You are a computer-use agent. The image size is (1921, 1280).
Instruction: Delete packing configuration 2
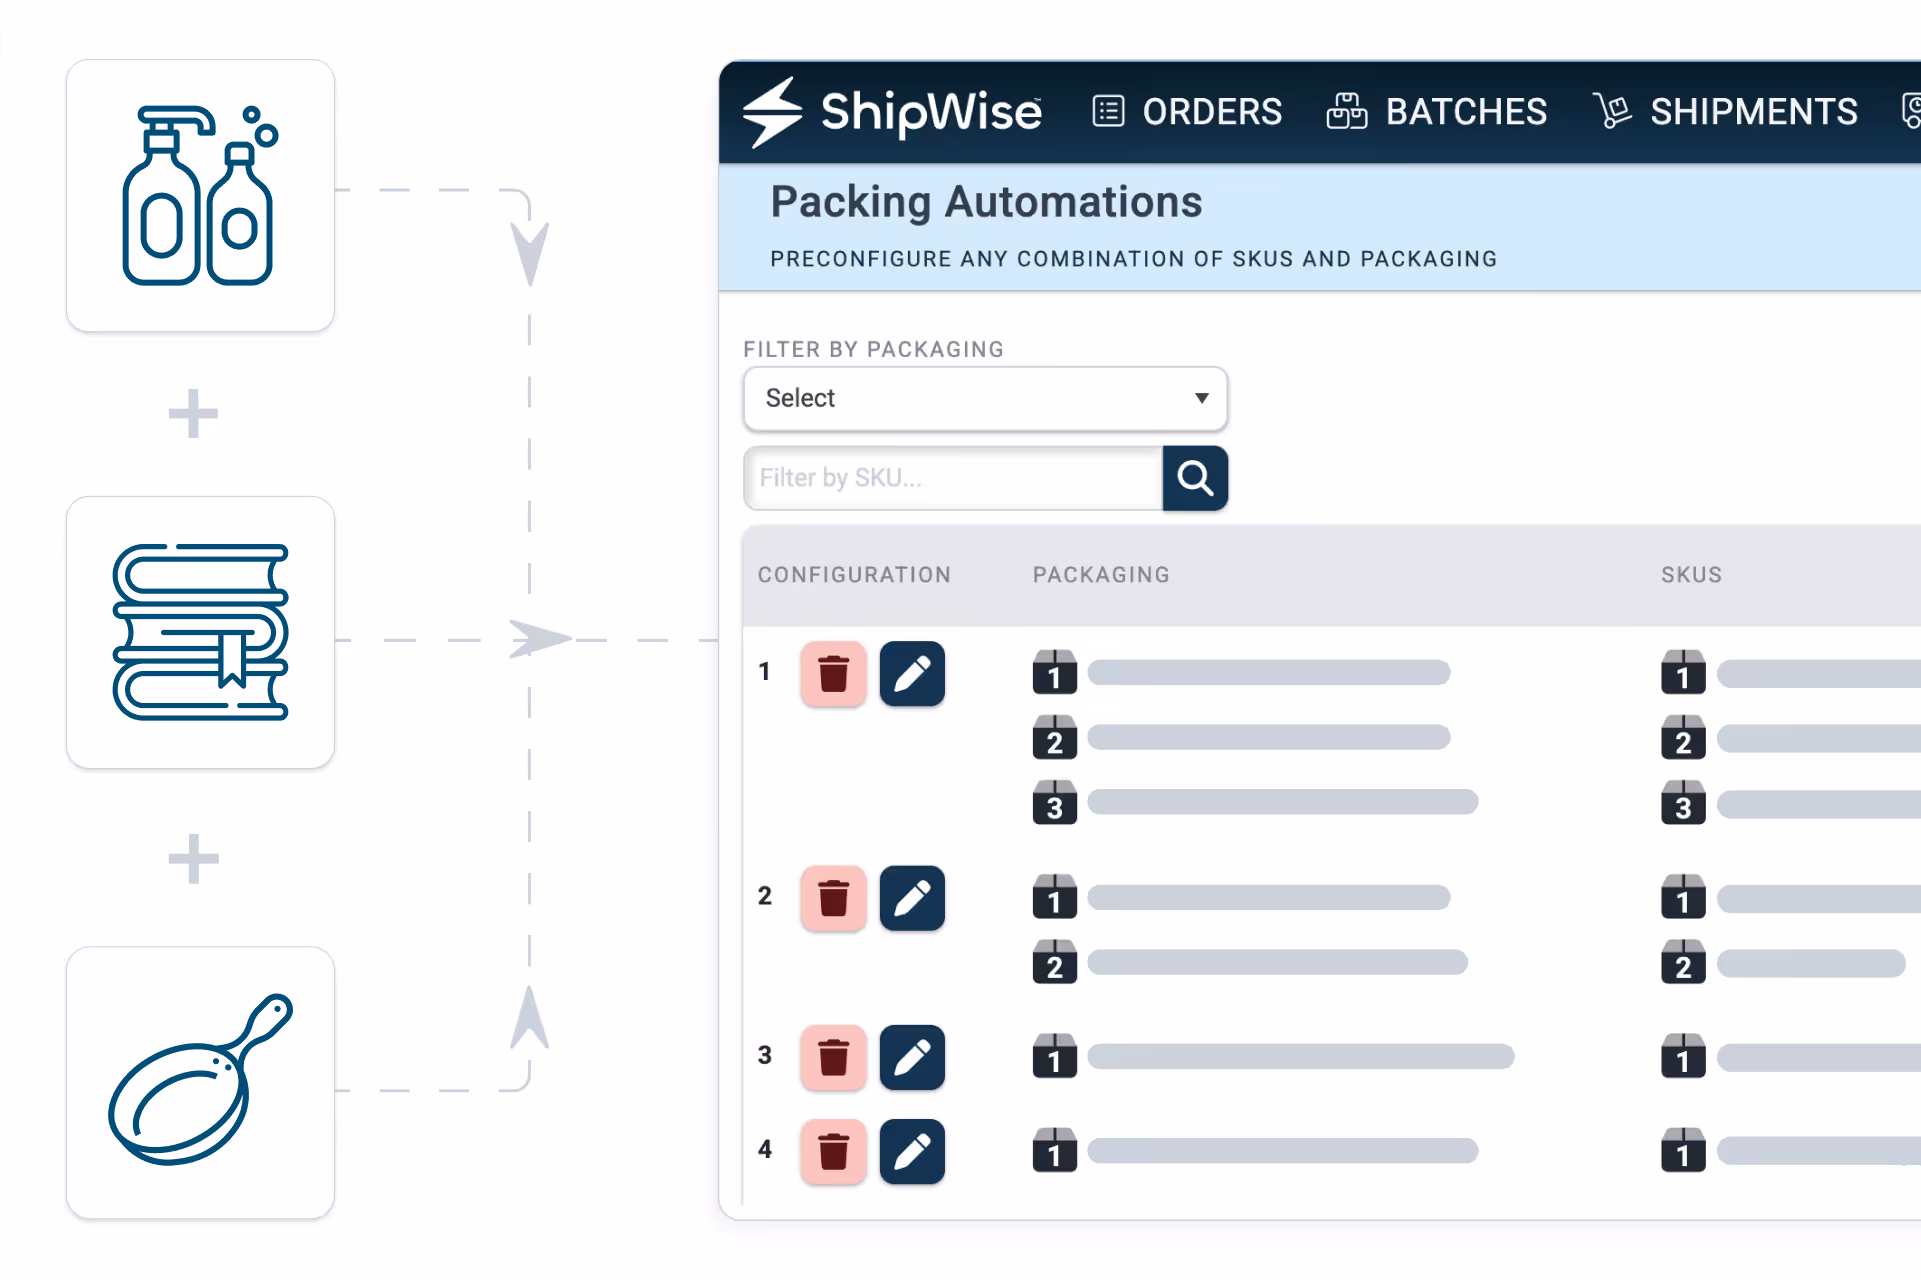(x=833, y=898)
